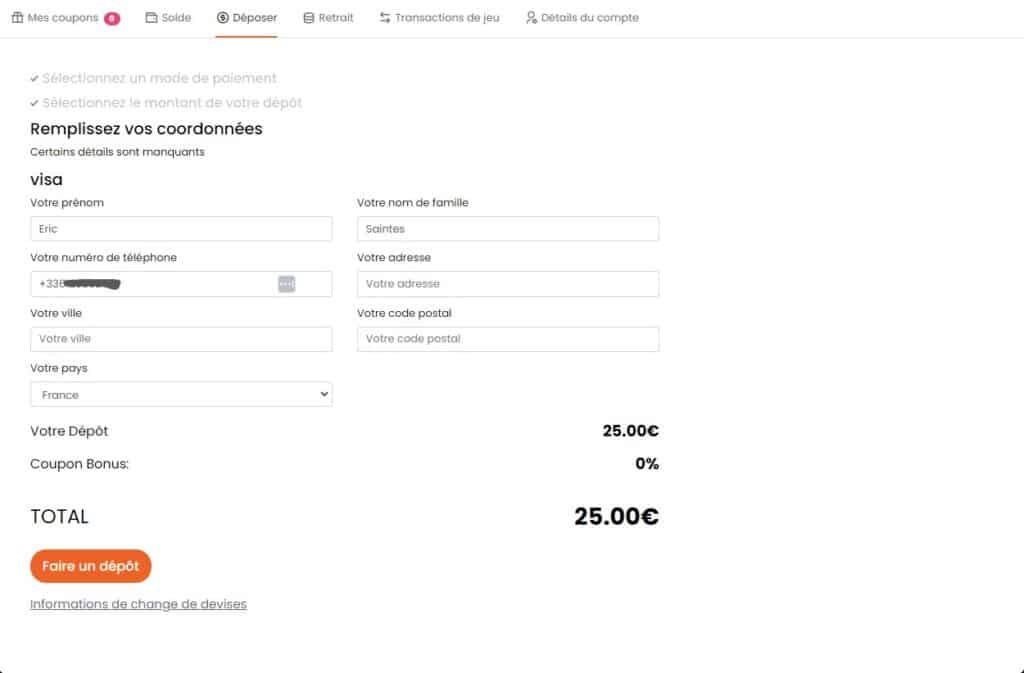Click the Votre adresse field

point(508,284)
